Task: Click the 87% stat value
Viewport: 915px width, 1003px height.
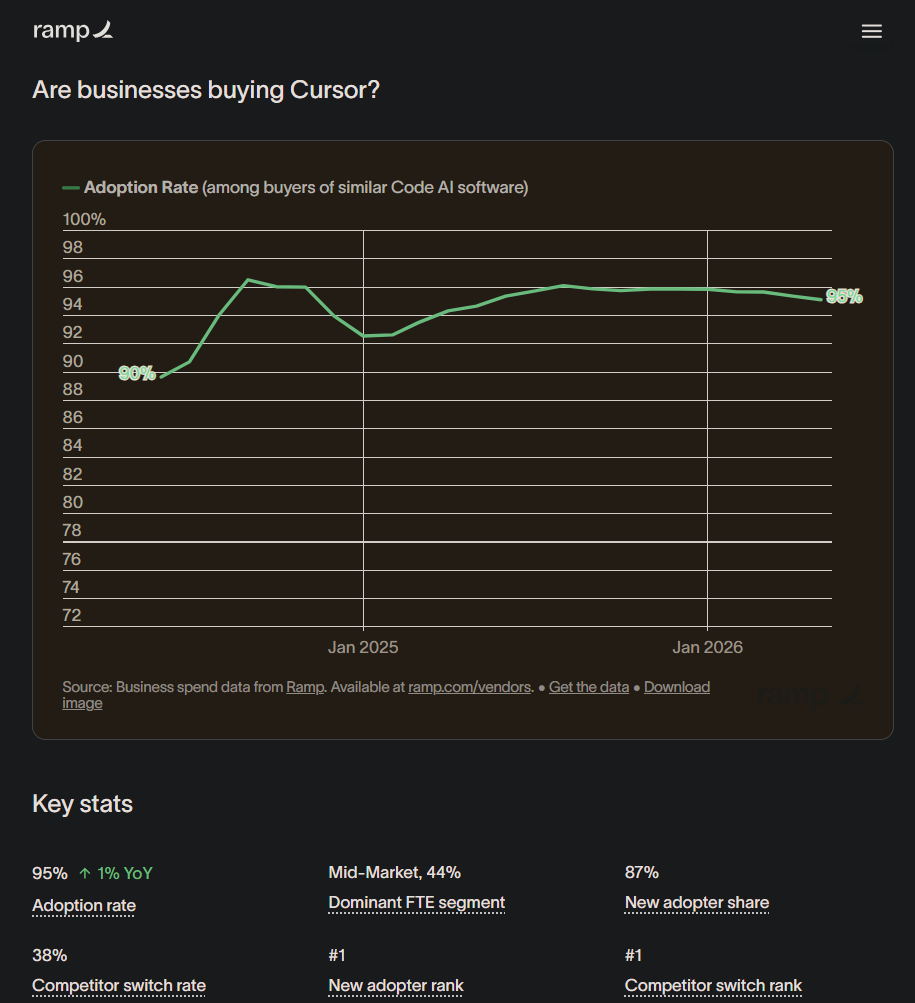Action: [x=642, y=873]
